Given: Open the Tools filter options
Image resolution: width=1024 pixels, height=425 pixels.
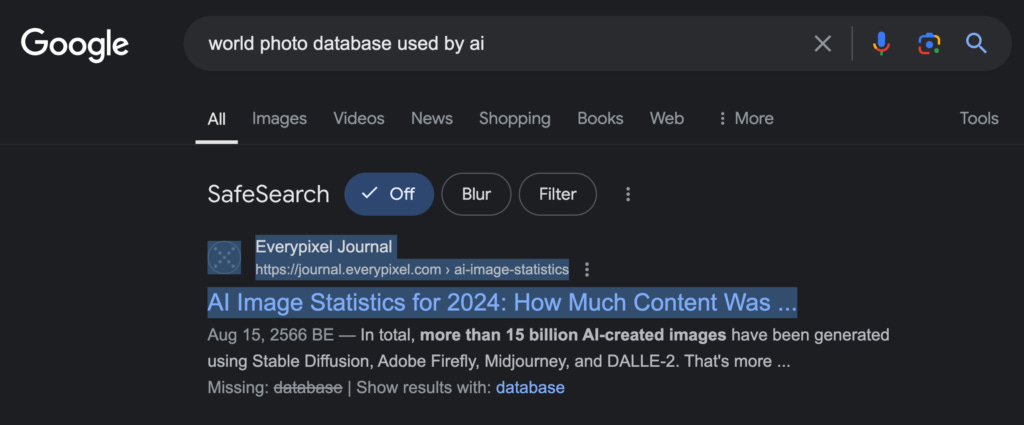Looking at the screenshot, I should point(978,118).
